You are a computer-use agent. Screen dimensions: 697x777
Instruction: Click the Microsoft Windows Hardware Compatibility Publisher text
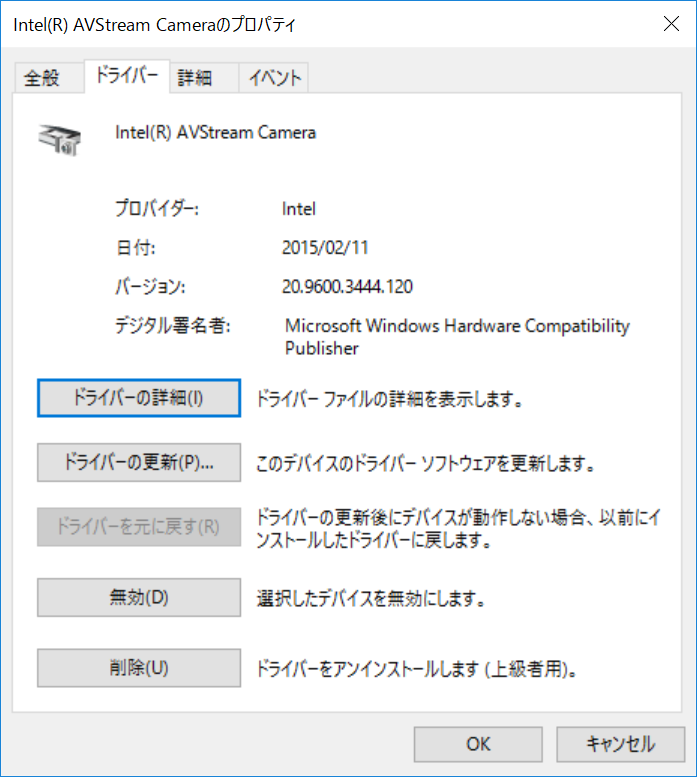tap(457, 337)
